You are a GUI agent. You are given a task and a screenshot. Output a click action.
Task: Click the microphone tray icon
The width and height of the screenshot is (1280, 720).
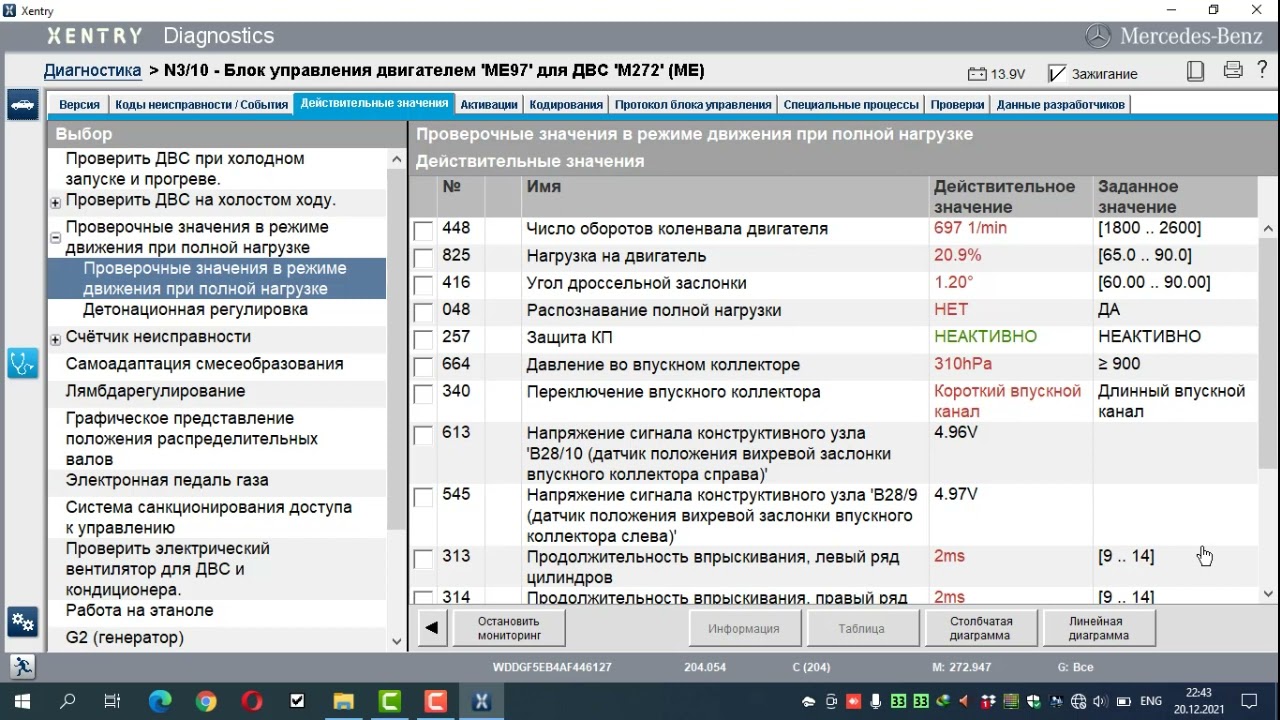(x=876, y=702)
